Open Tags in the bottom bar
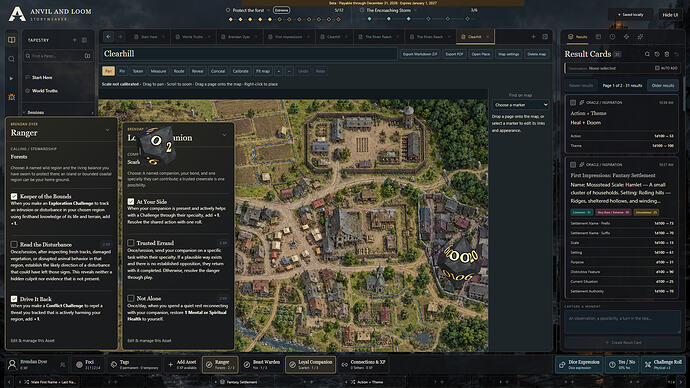 click(x=135, y=364)
